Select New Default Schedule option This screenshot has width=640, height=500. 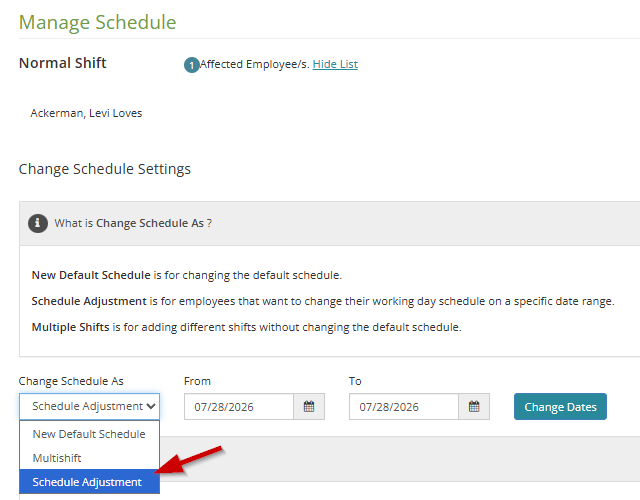click(89, 434)
